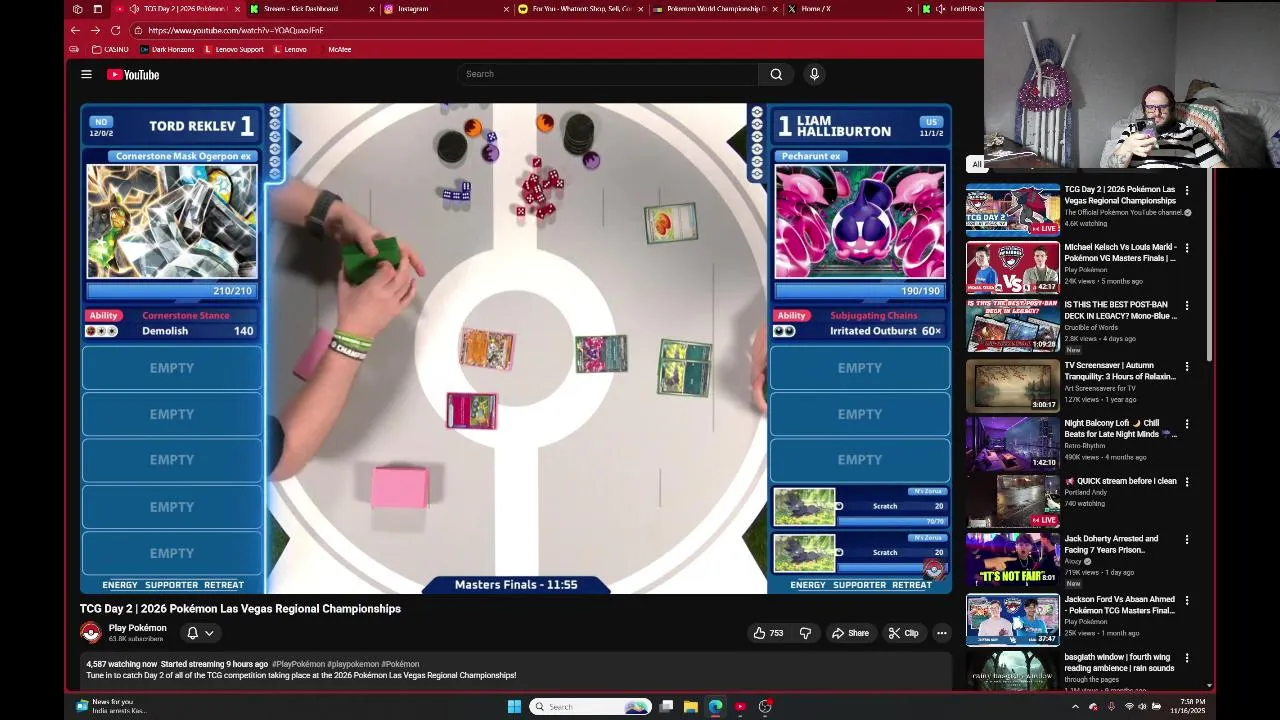The image size is (1280, 720).
Task: Open the volume icon in system tray
Action: coord(1143,707)
